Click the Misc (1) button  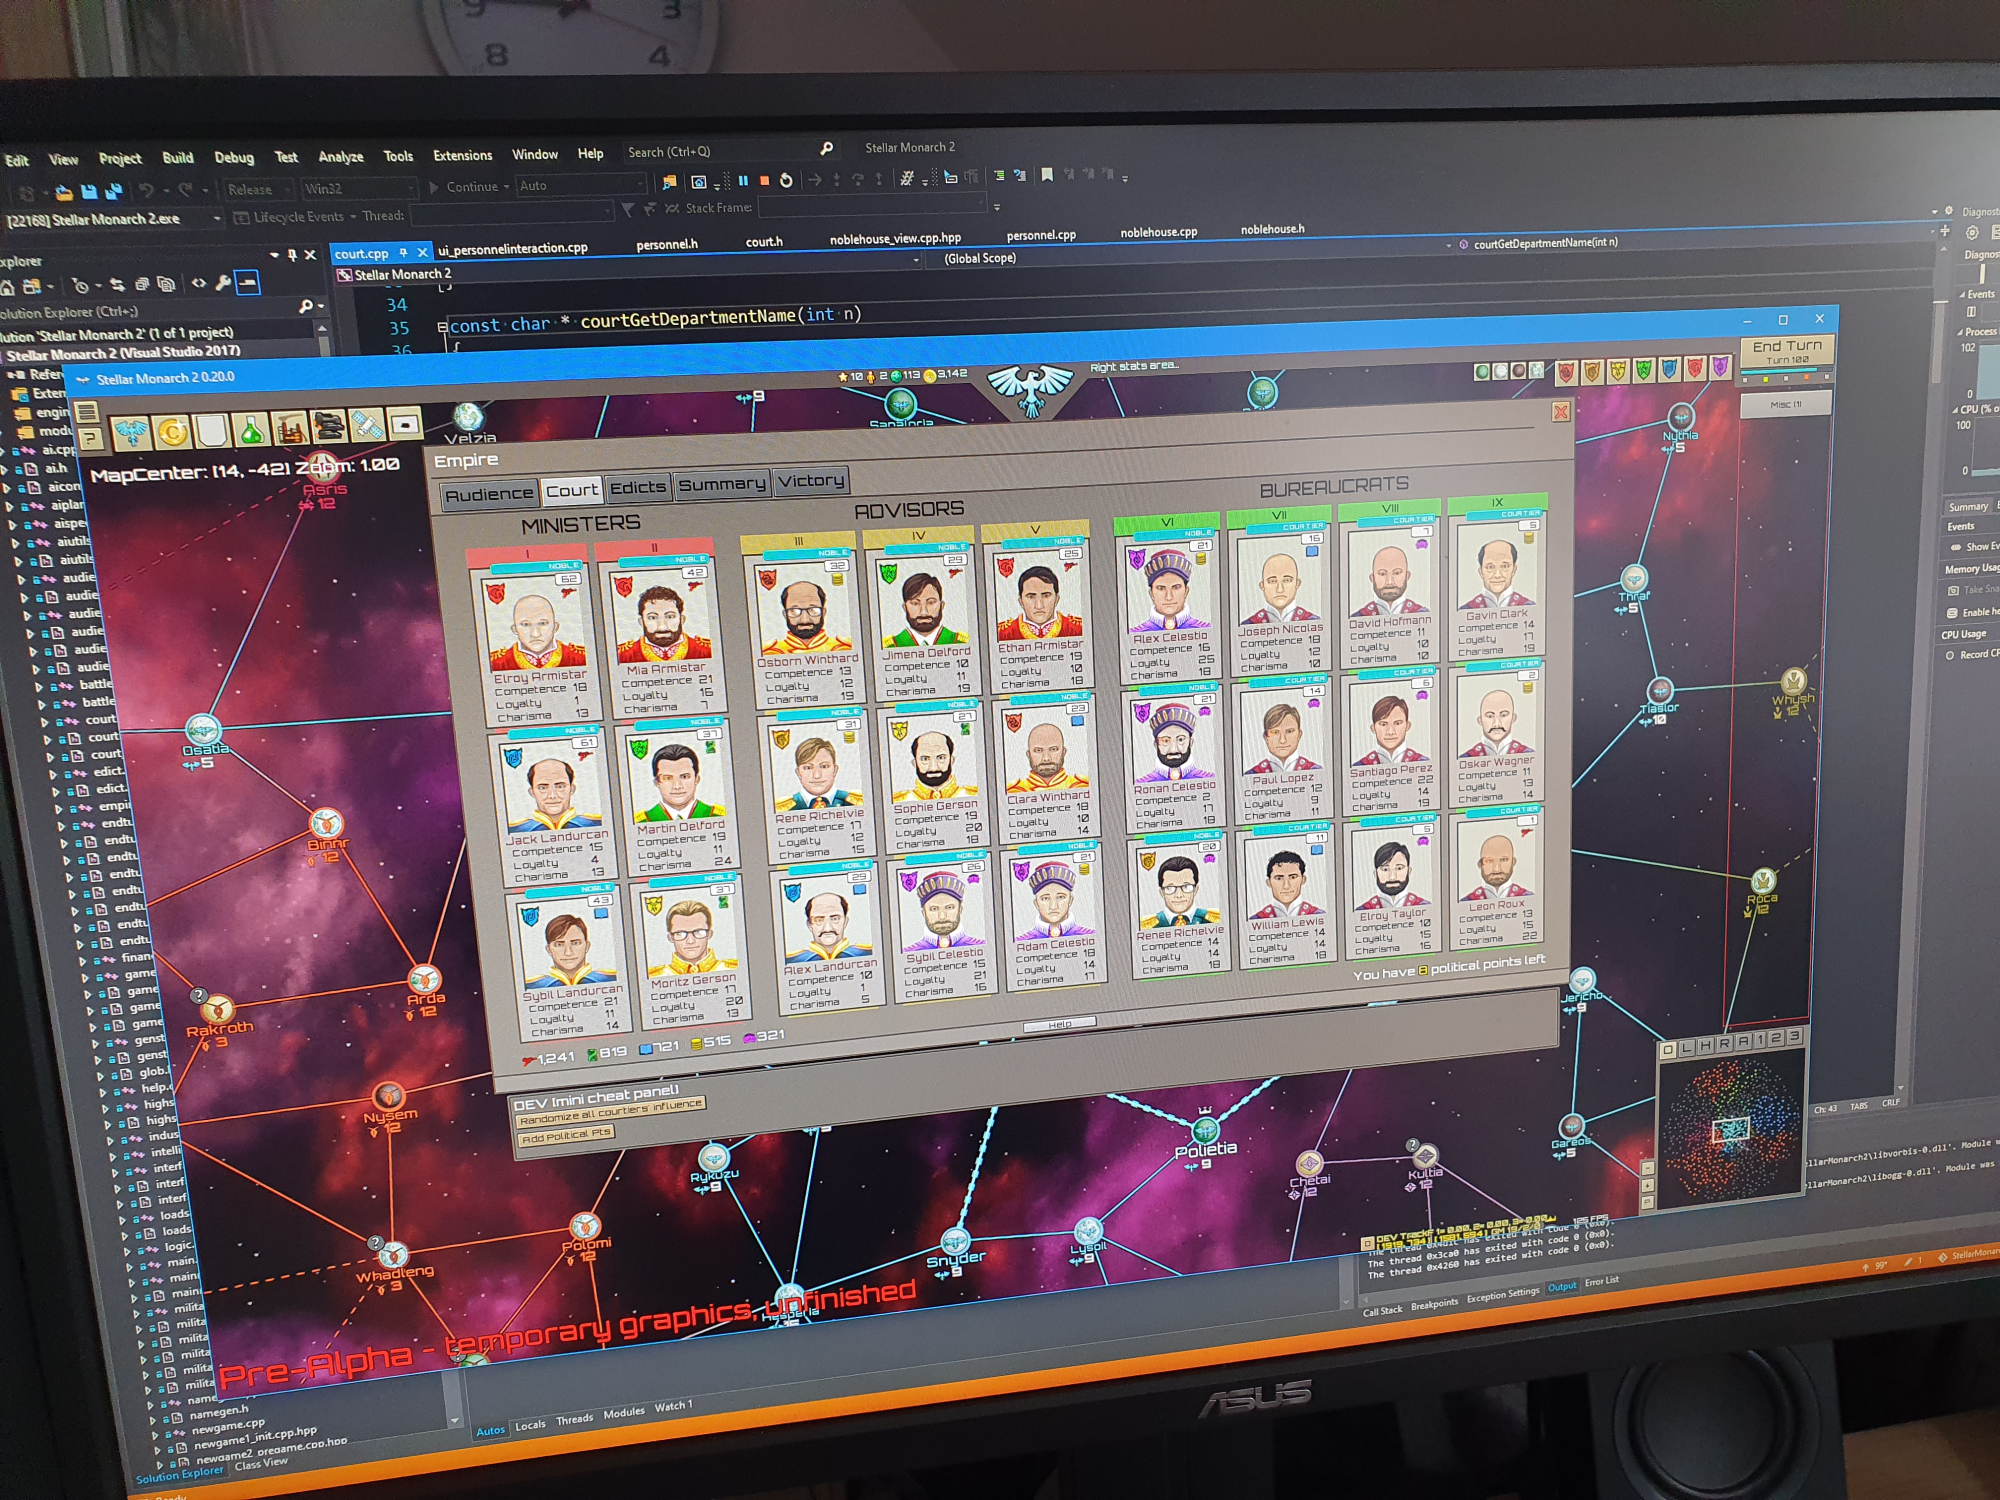click(1786, 404)
